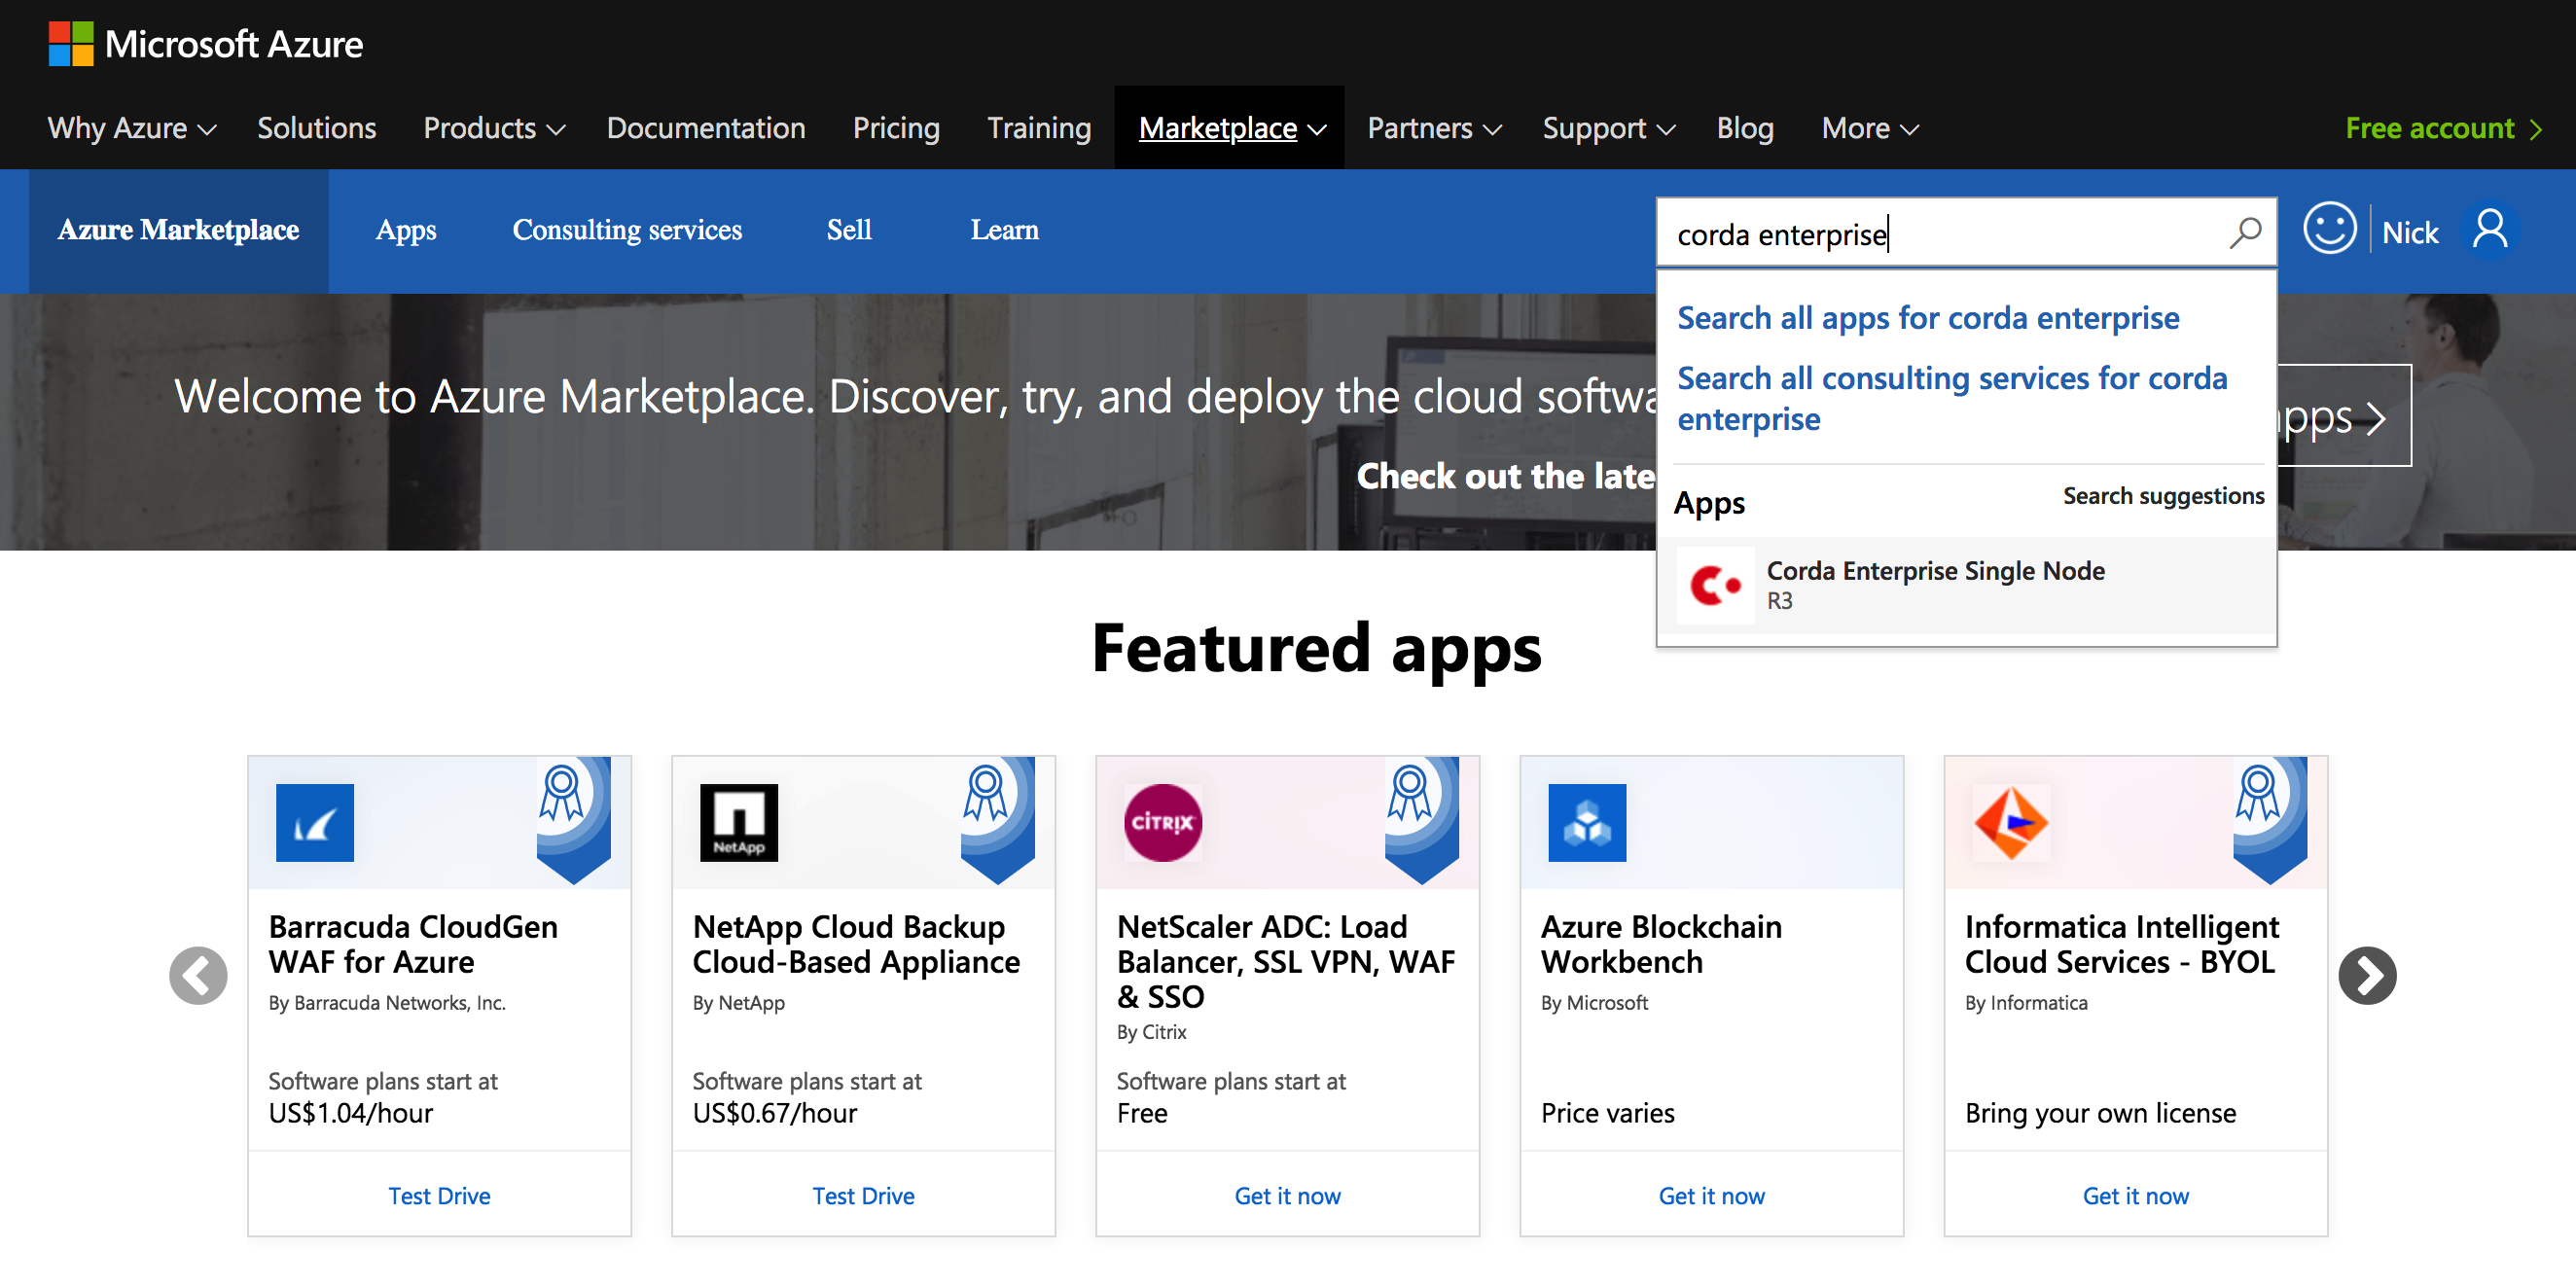
Task: Click Test Drive on NetApp Cloud Backup
Action: click(863, 1195)
